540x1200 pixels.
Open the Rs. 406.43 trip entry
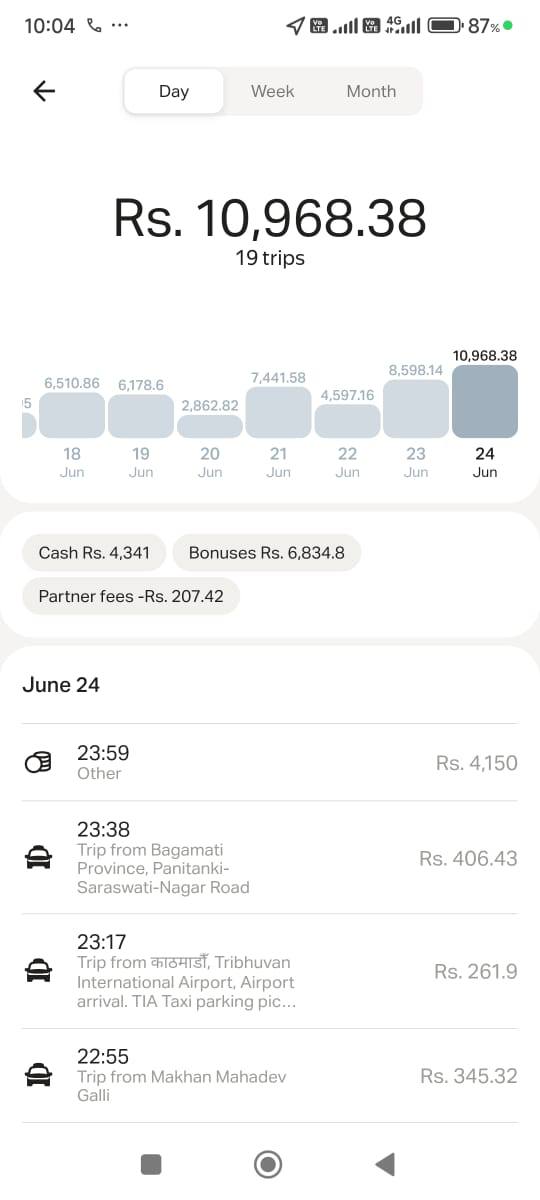tap(270, 858)
